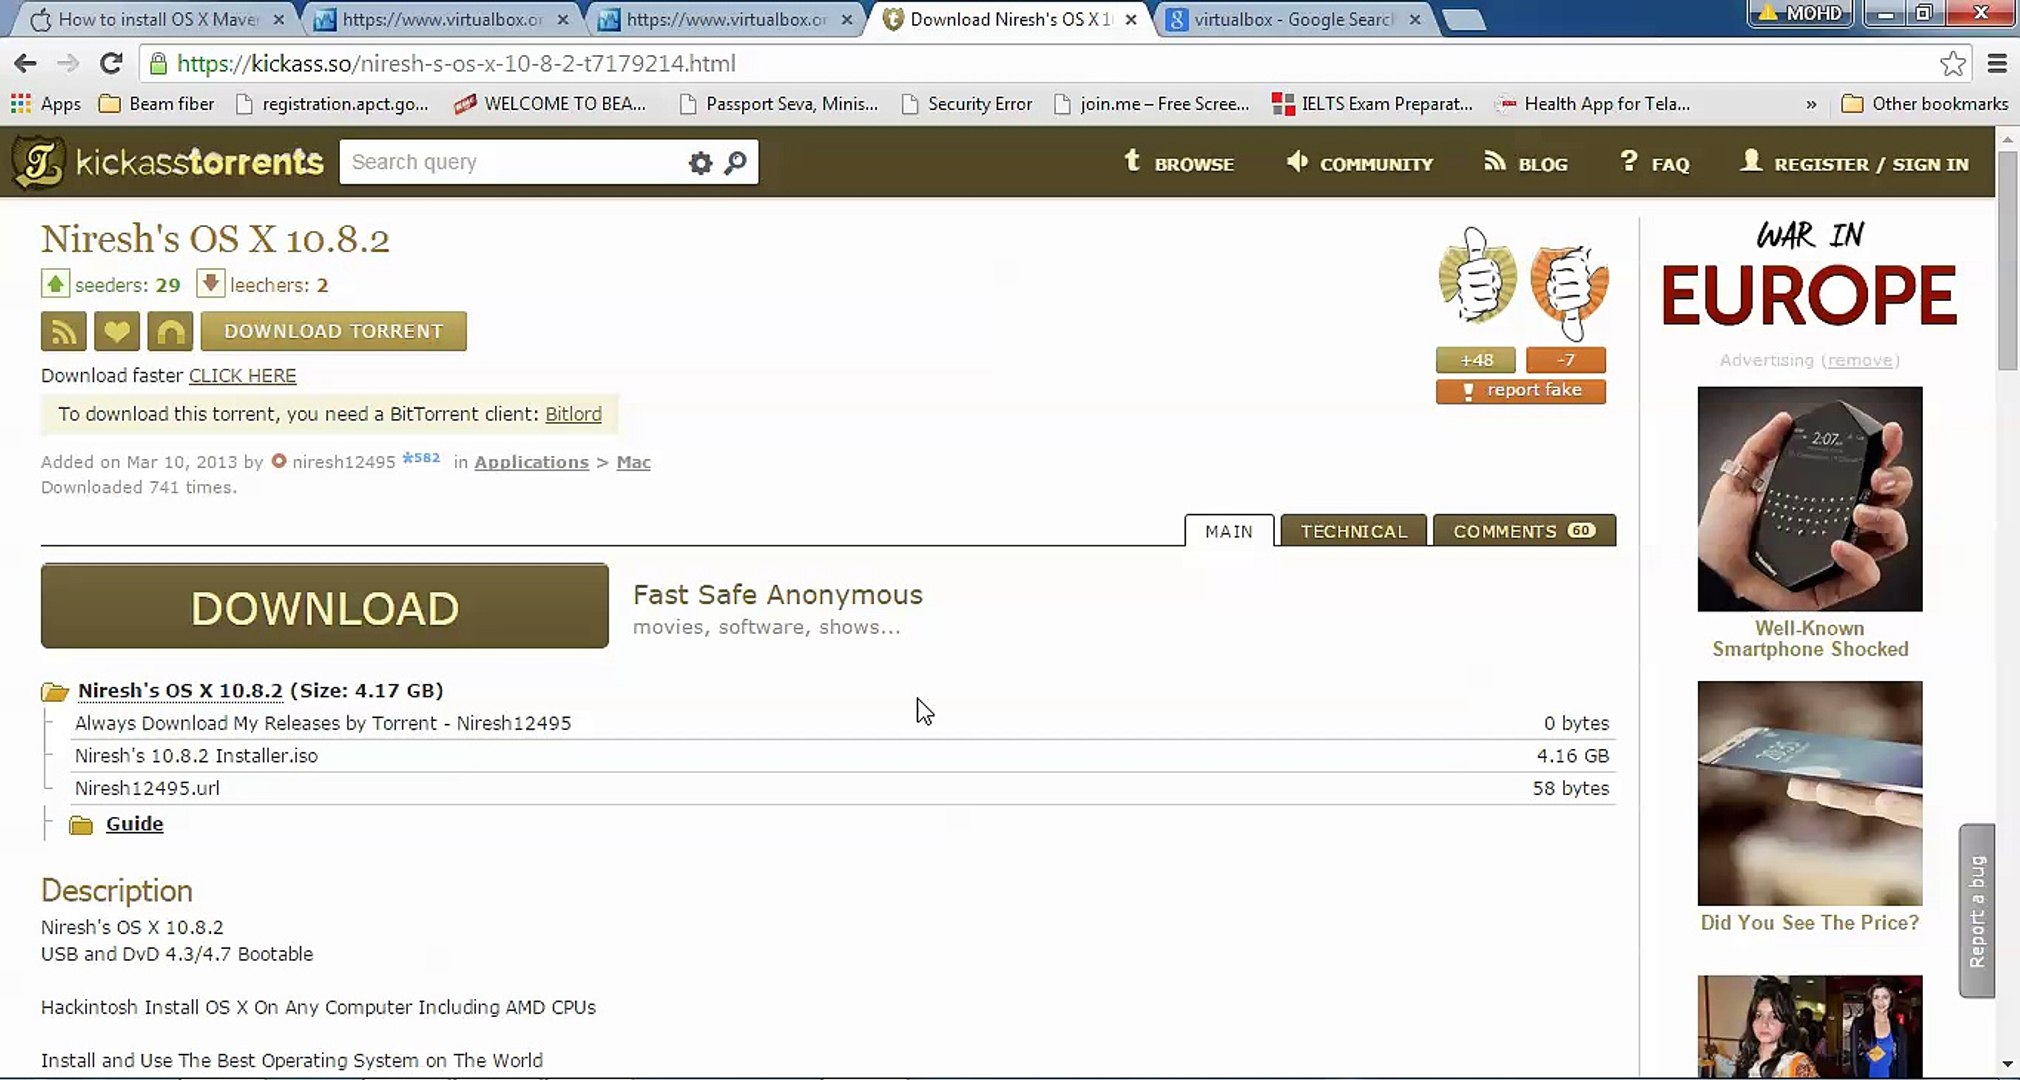Open the Beam fiber bookmark folder
Viewport: 2020px width, 1080px height.
[x=157, y=104]
